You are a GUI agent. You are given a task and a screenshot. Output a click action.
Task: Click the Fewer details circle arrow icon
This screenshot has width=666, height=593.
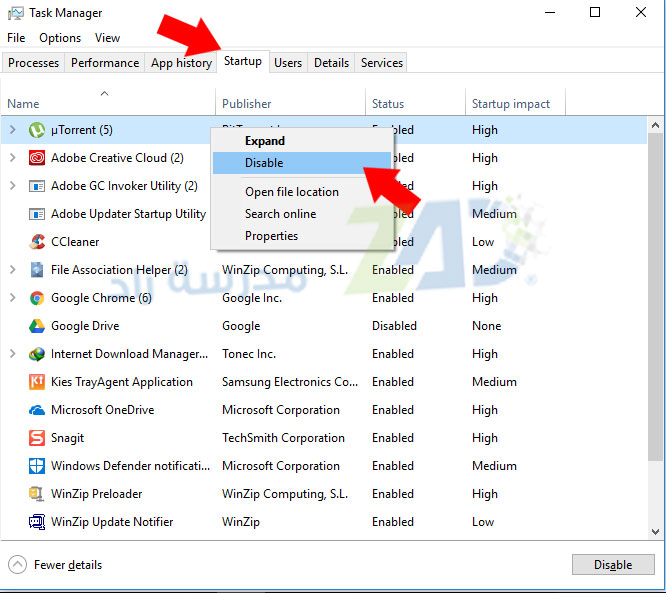tap(17, 565)
